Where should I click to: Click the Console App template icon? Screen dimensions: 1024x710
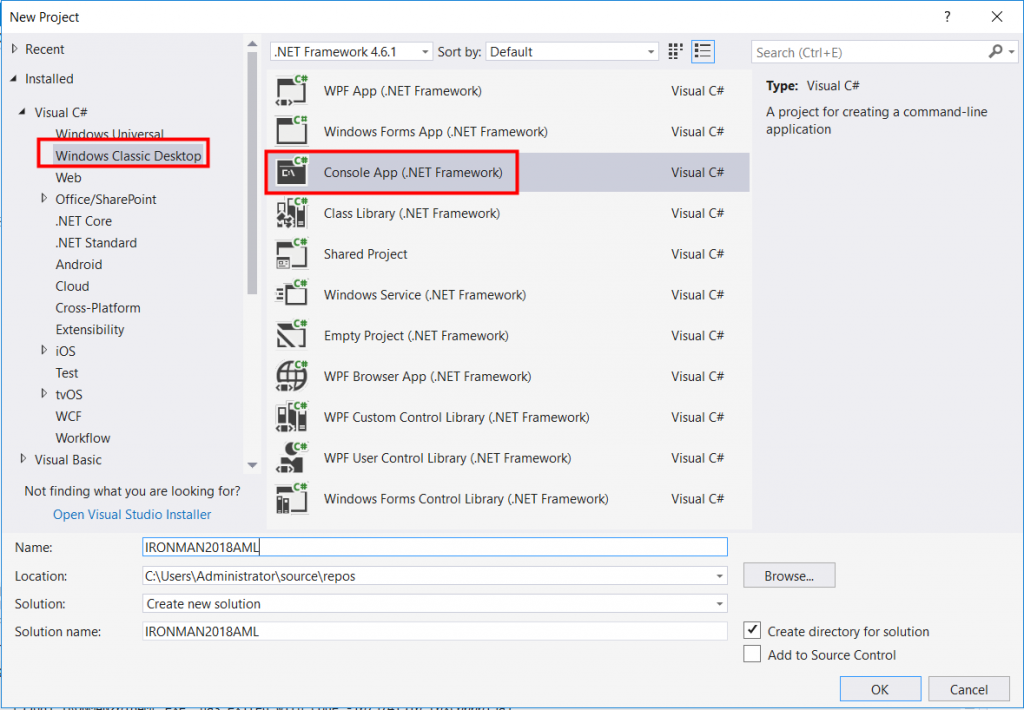point(291,172)
